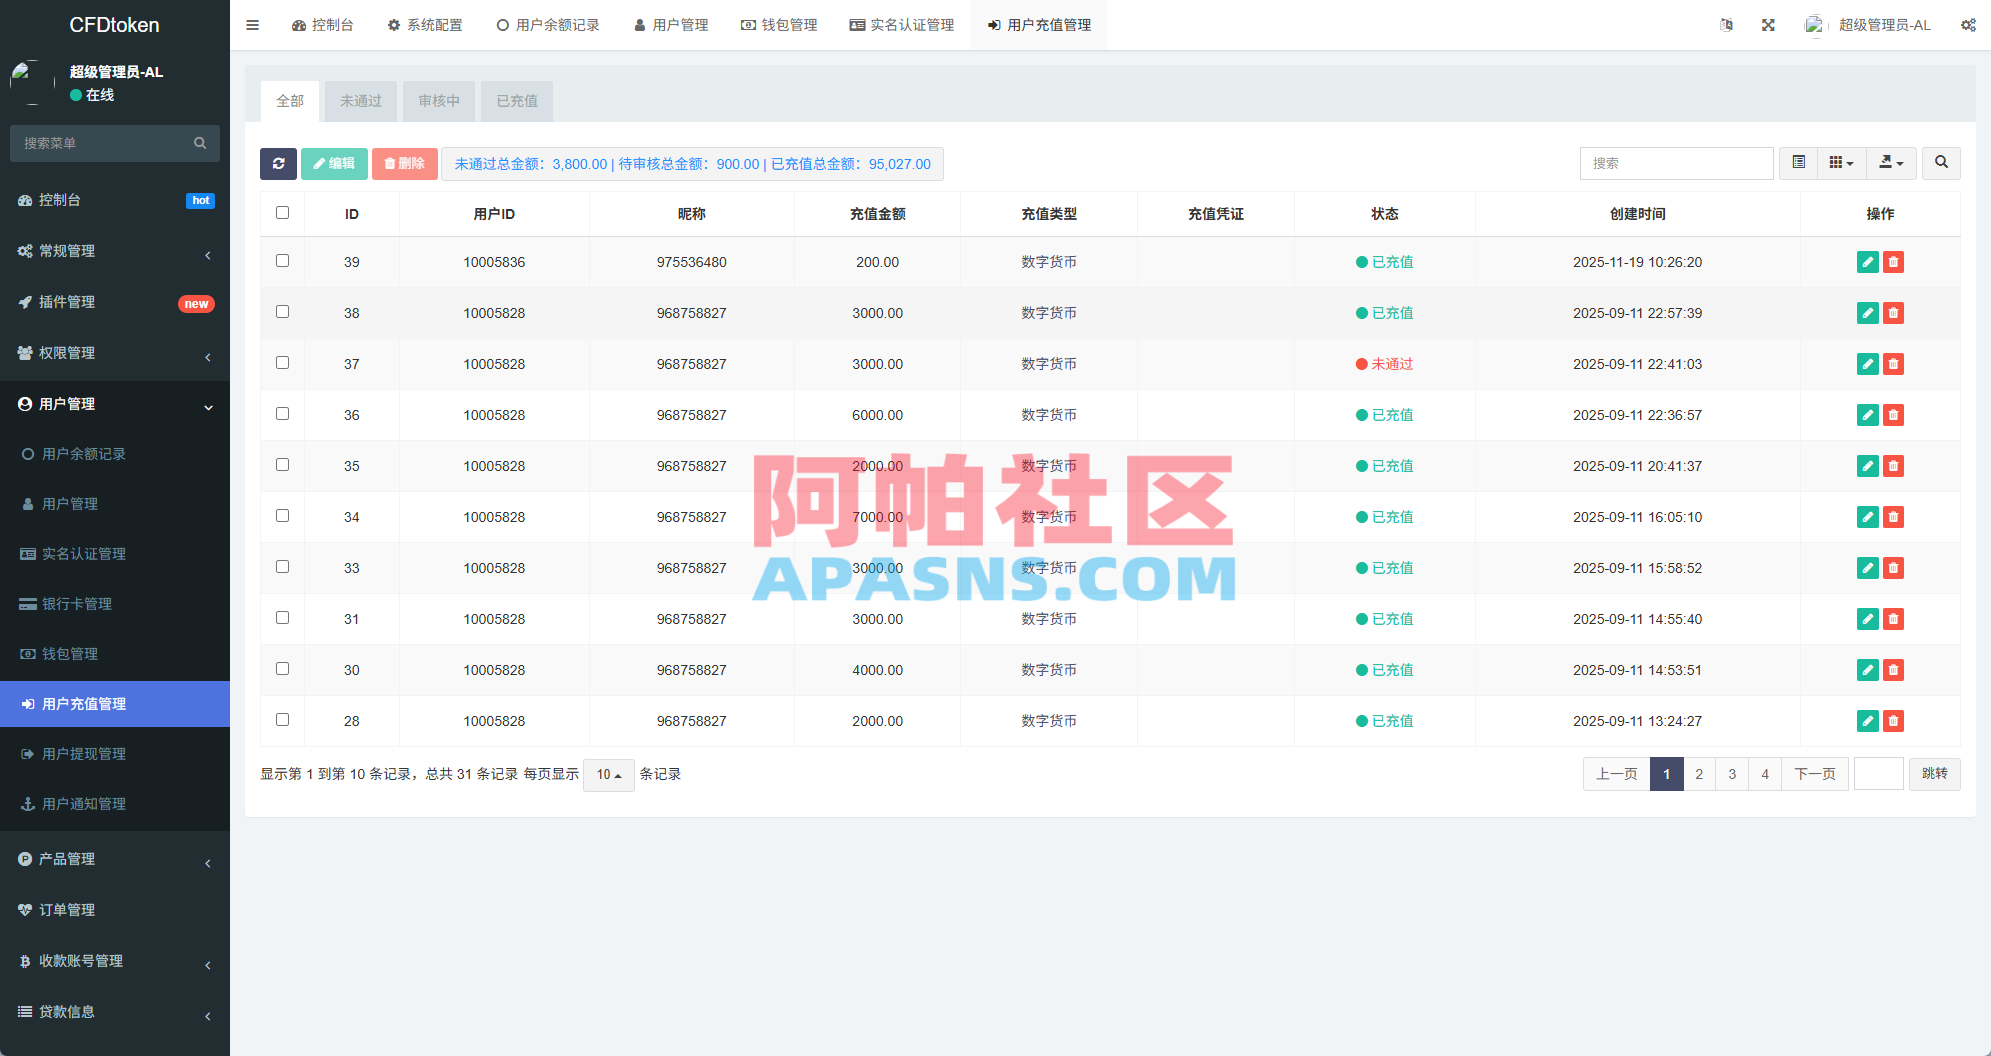Click the magnifier search button beside export
1991x1056 pixels.
click(1941, 163)
